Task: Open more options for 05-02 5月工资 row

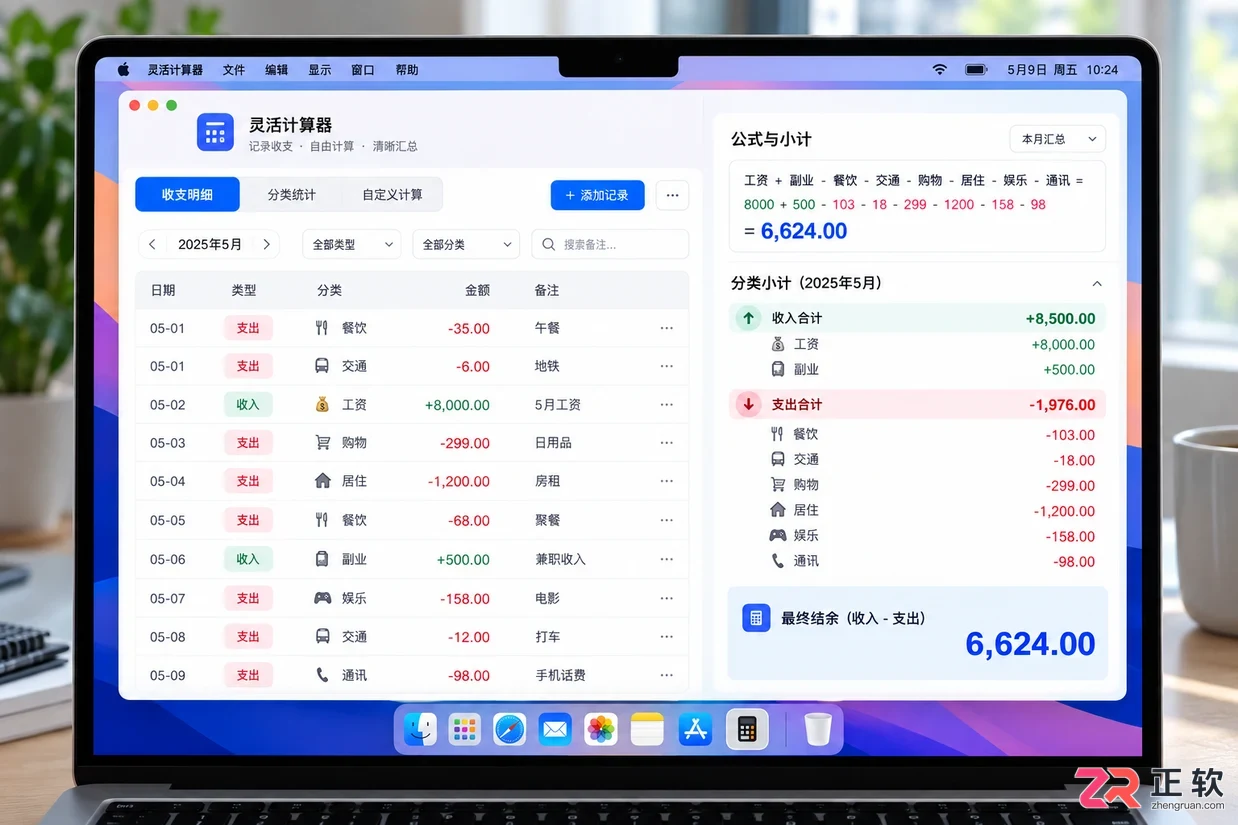Action: pos(667,405)
